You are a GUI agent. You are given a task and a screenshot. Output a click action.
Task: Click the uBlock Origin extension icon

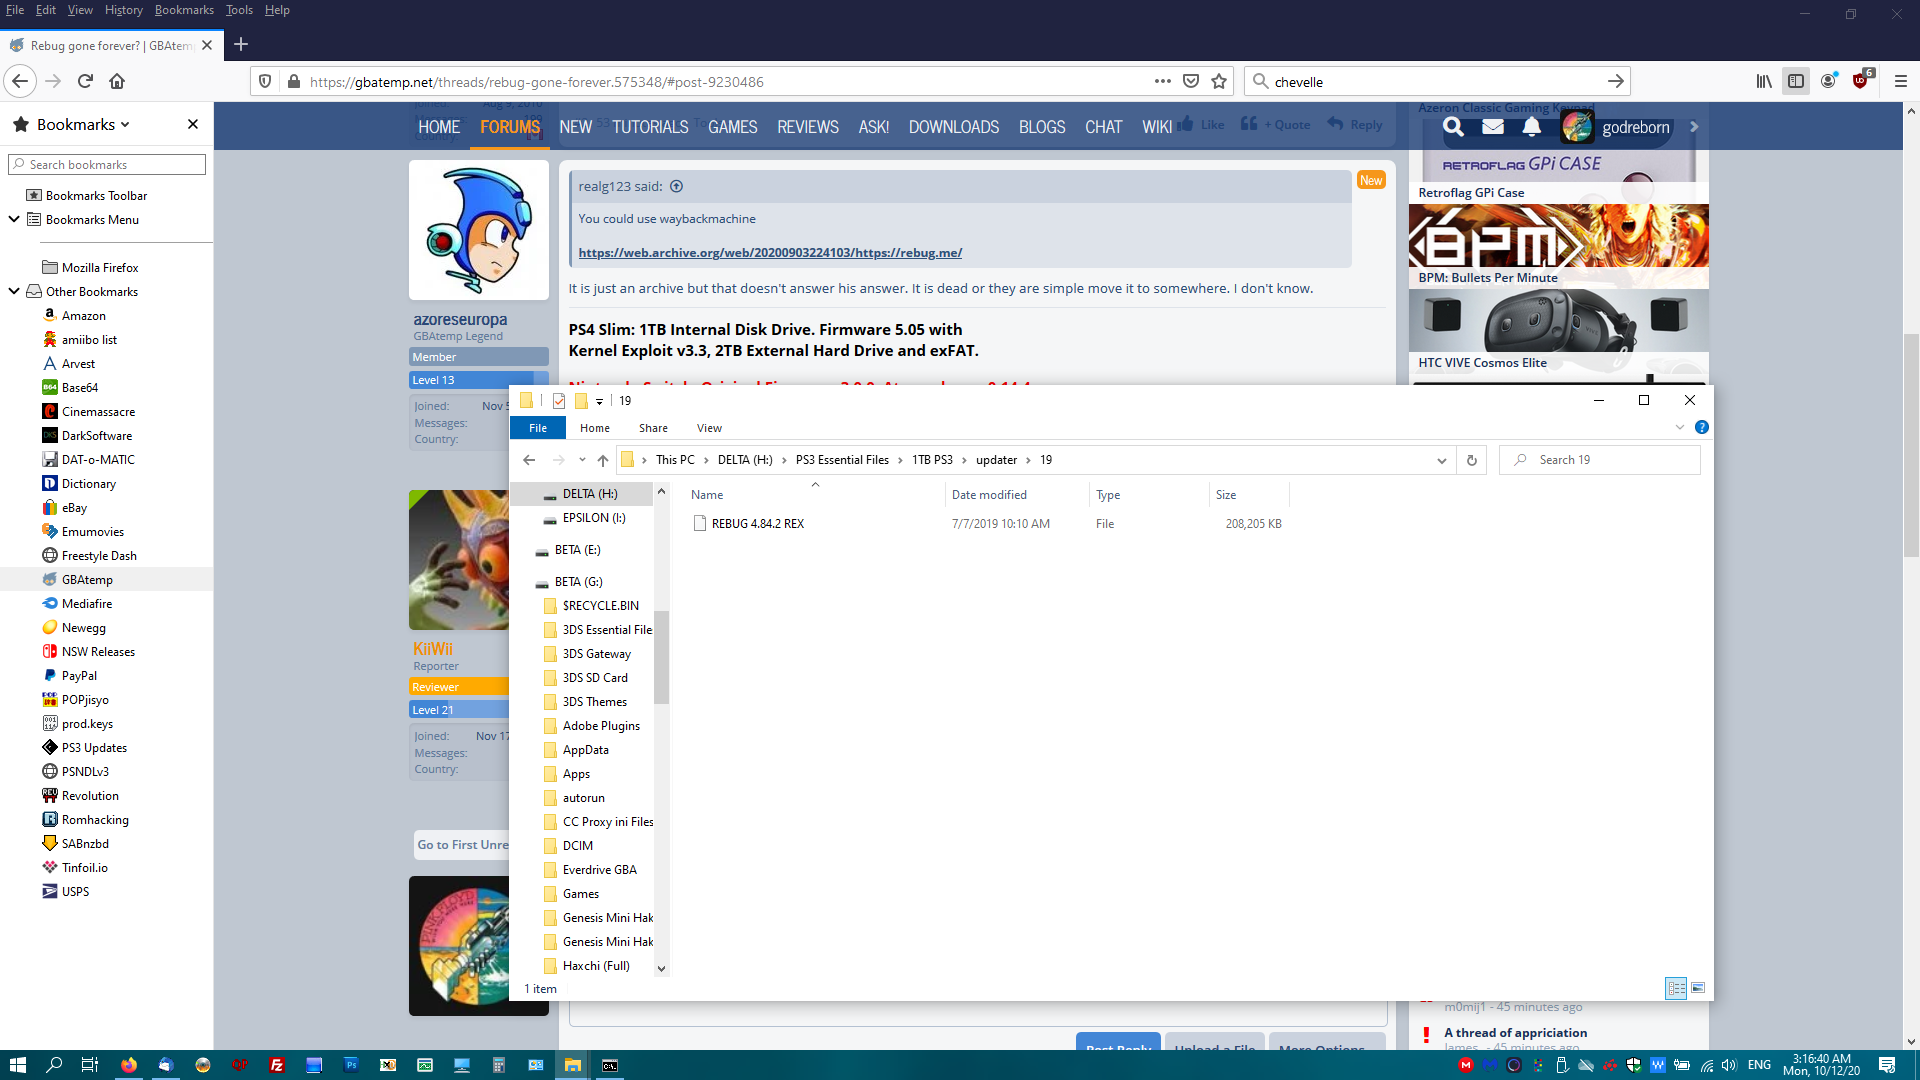click(x=1861, y=81)
